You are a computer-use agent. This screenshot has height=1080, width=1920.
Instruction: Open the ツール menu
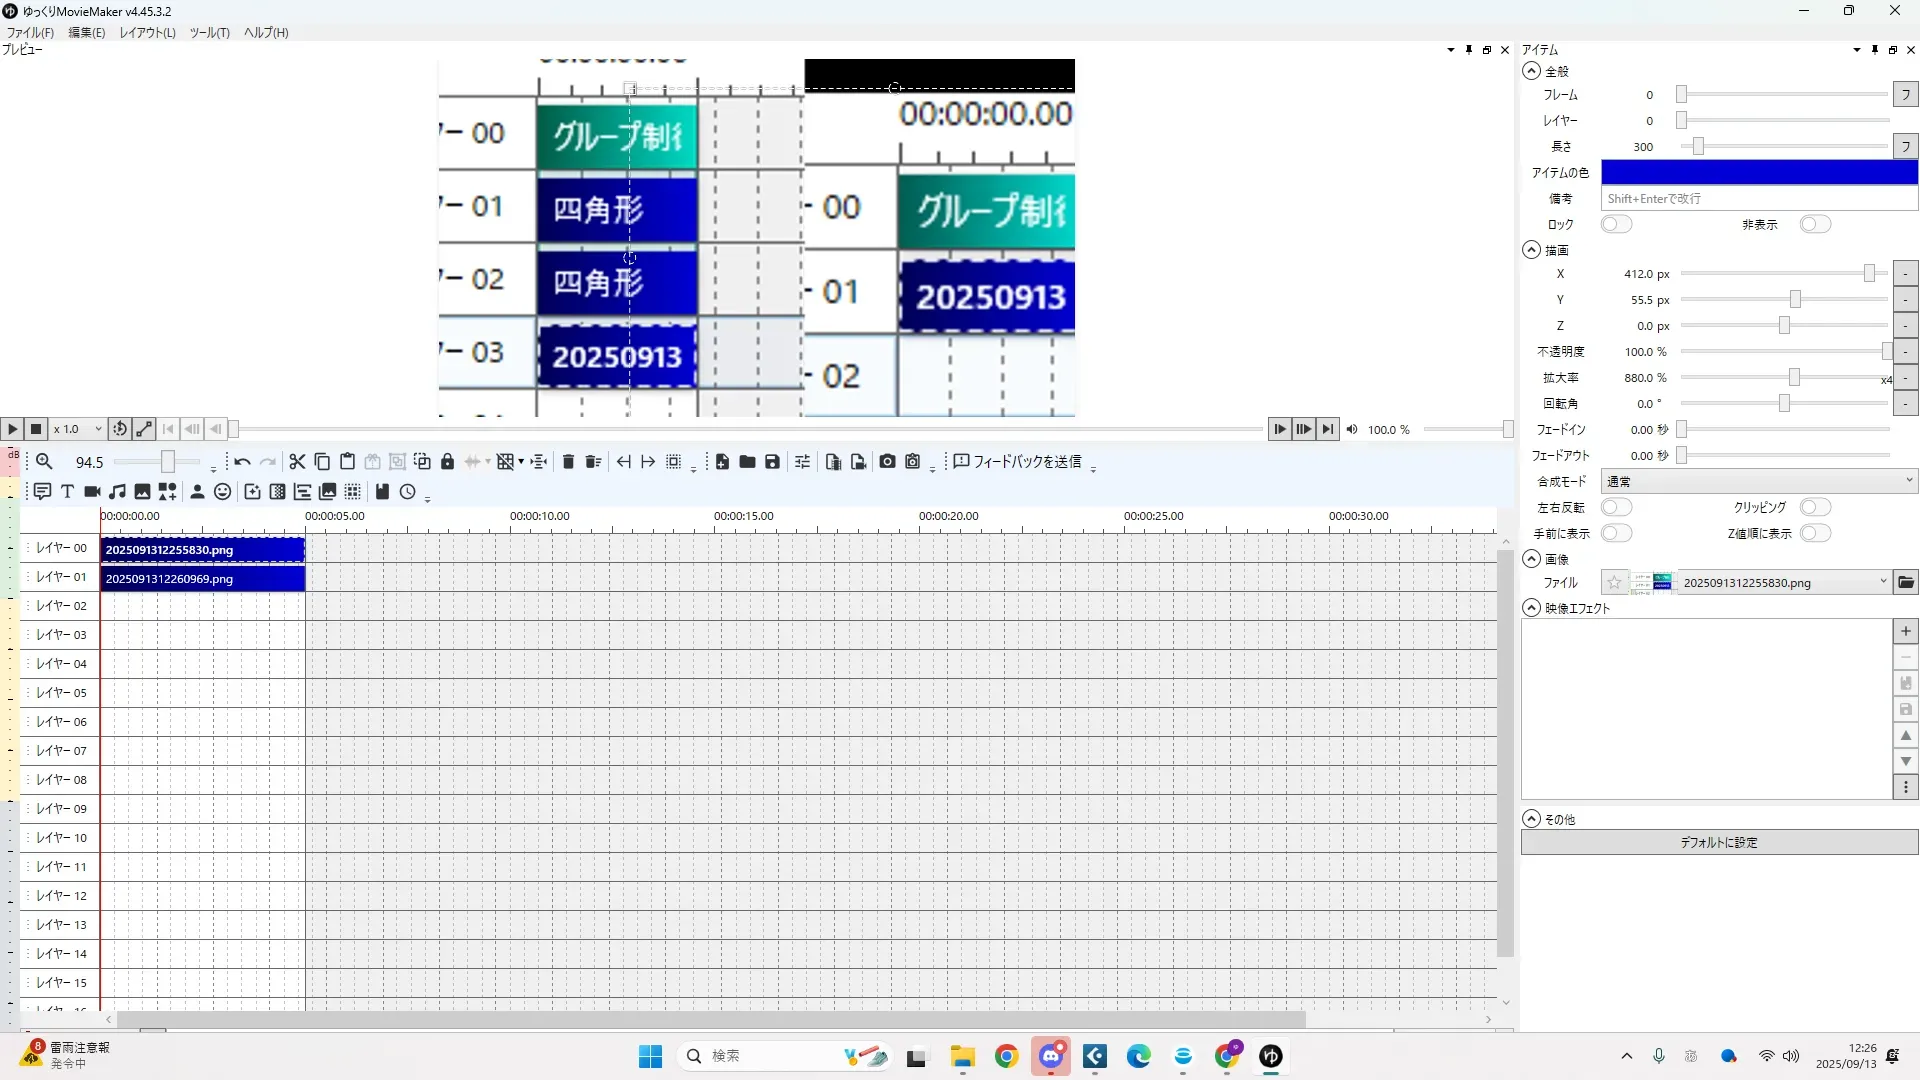click(209, 33)
